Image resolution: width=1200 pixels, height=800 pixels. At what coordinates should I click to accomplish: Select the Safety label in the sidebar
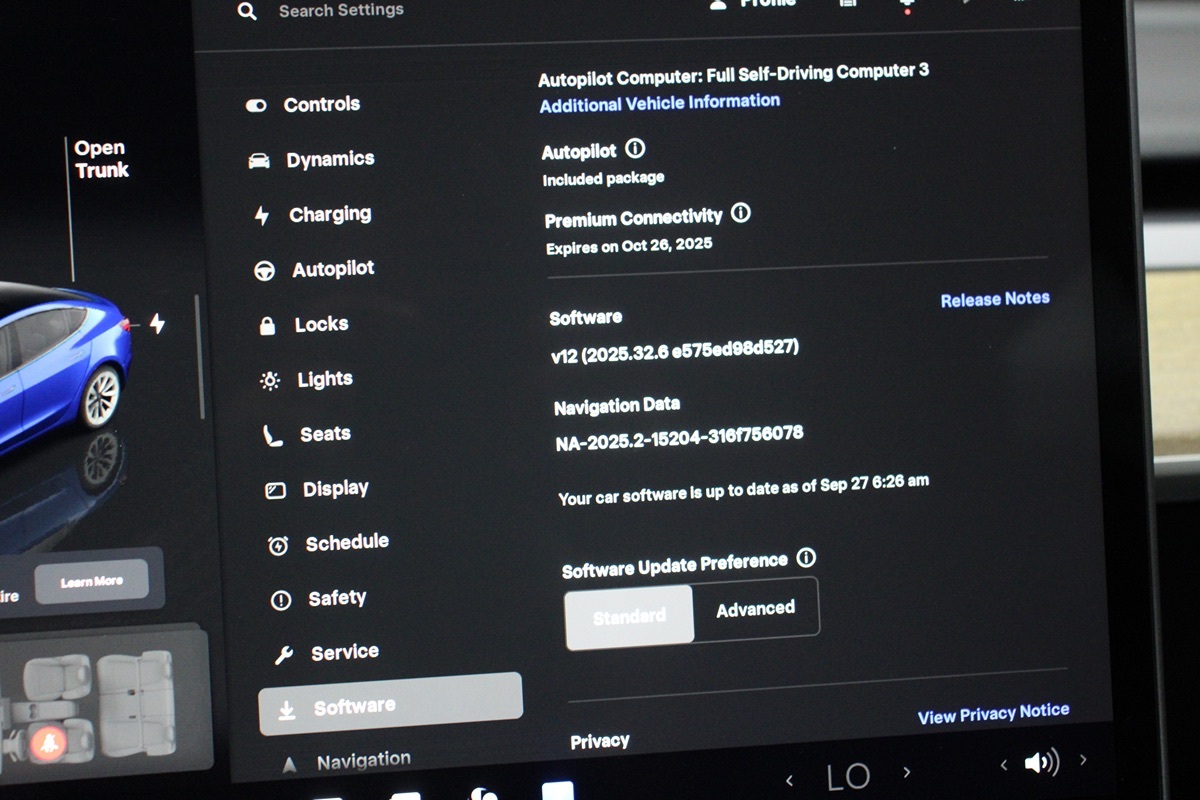(x=337, y=598)
